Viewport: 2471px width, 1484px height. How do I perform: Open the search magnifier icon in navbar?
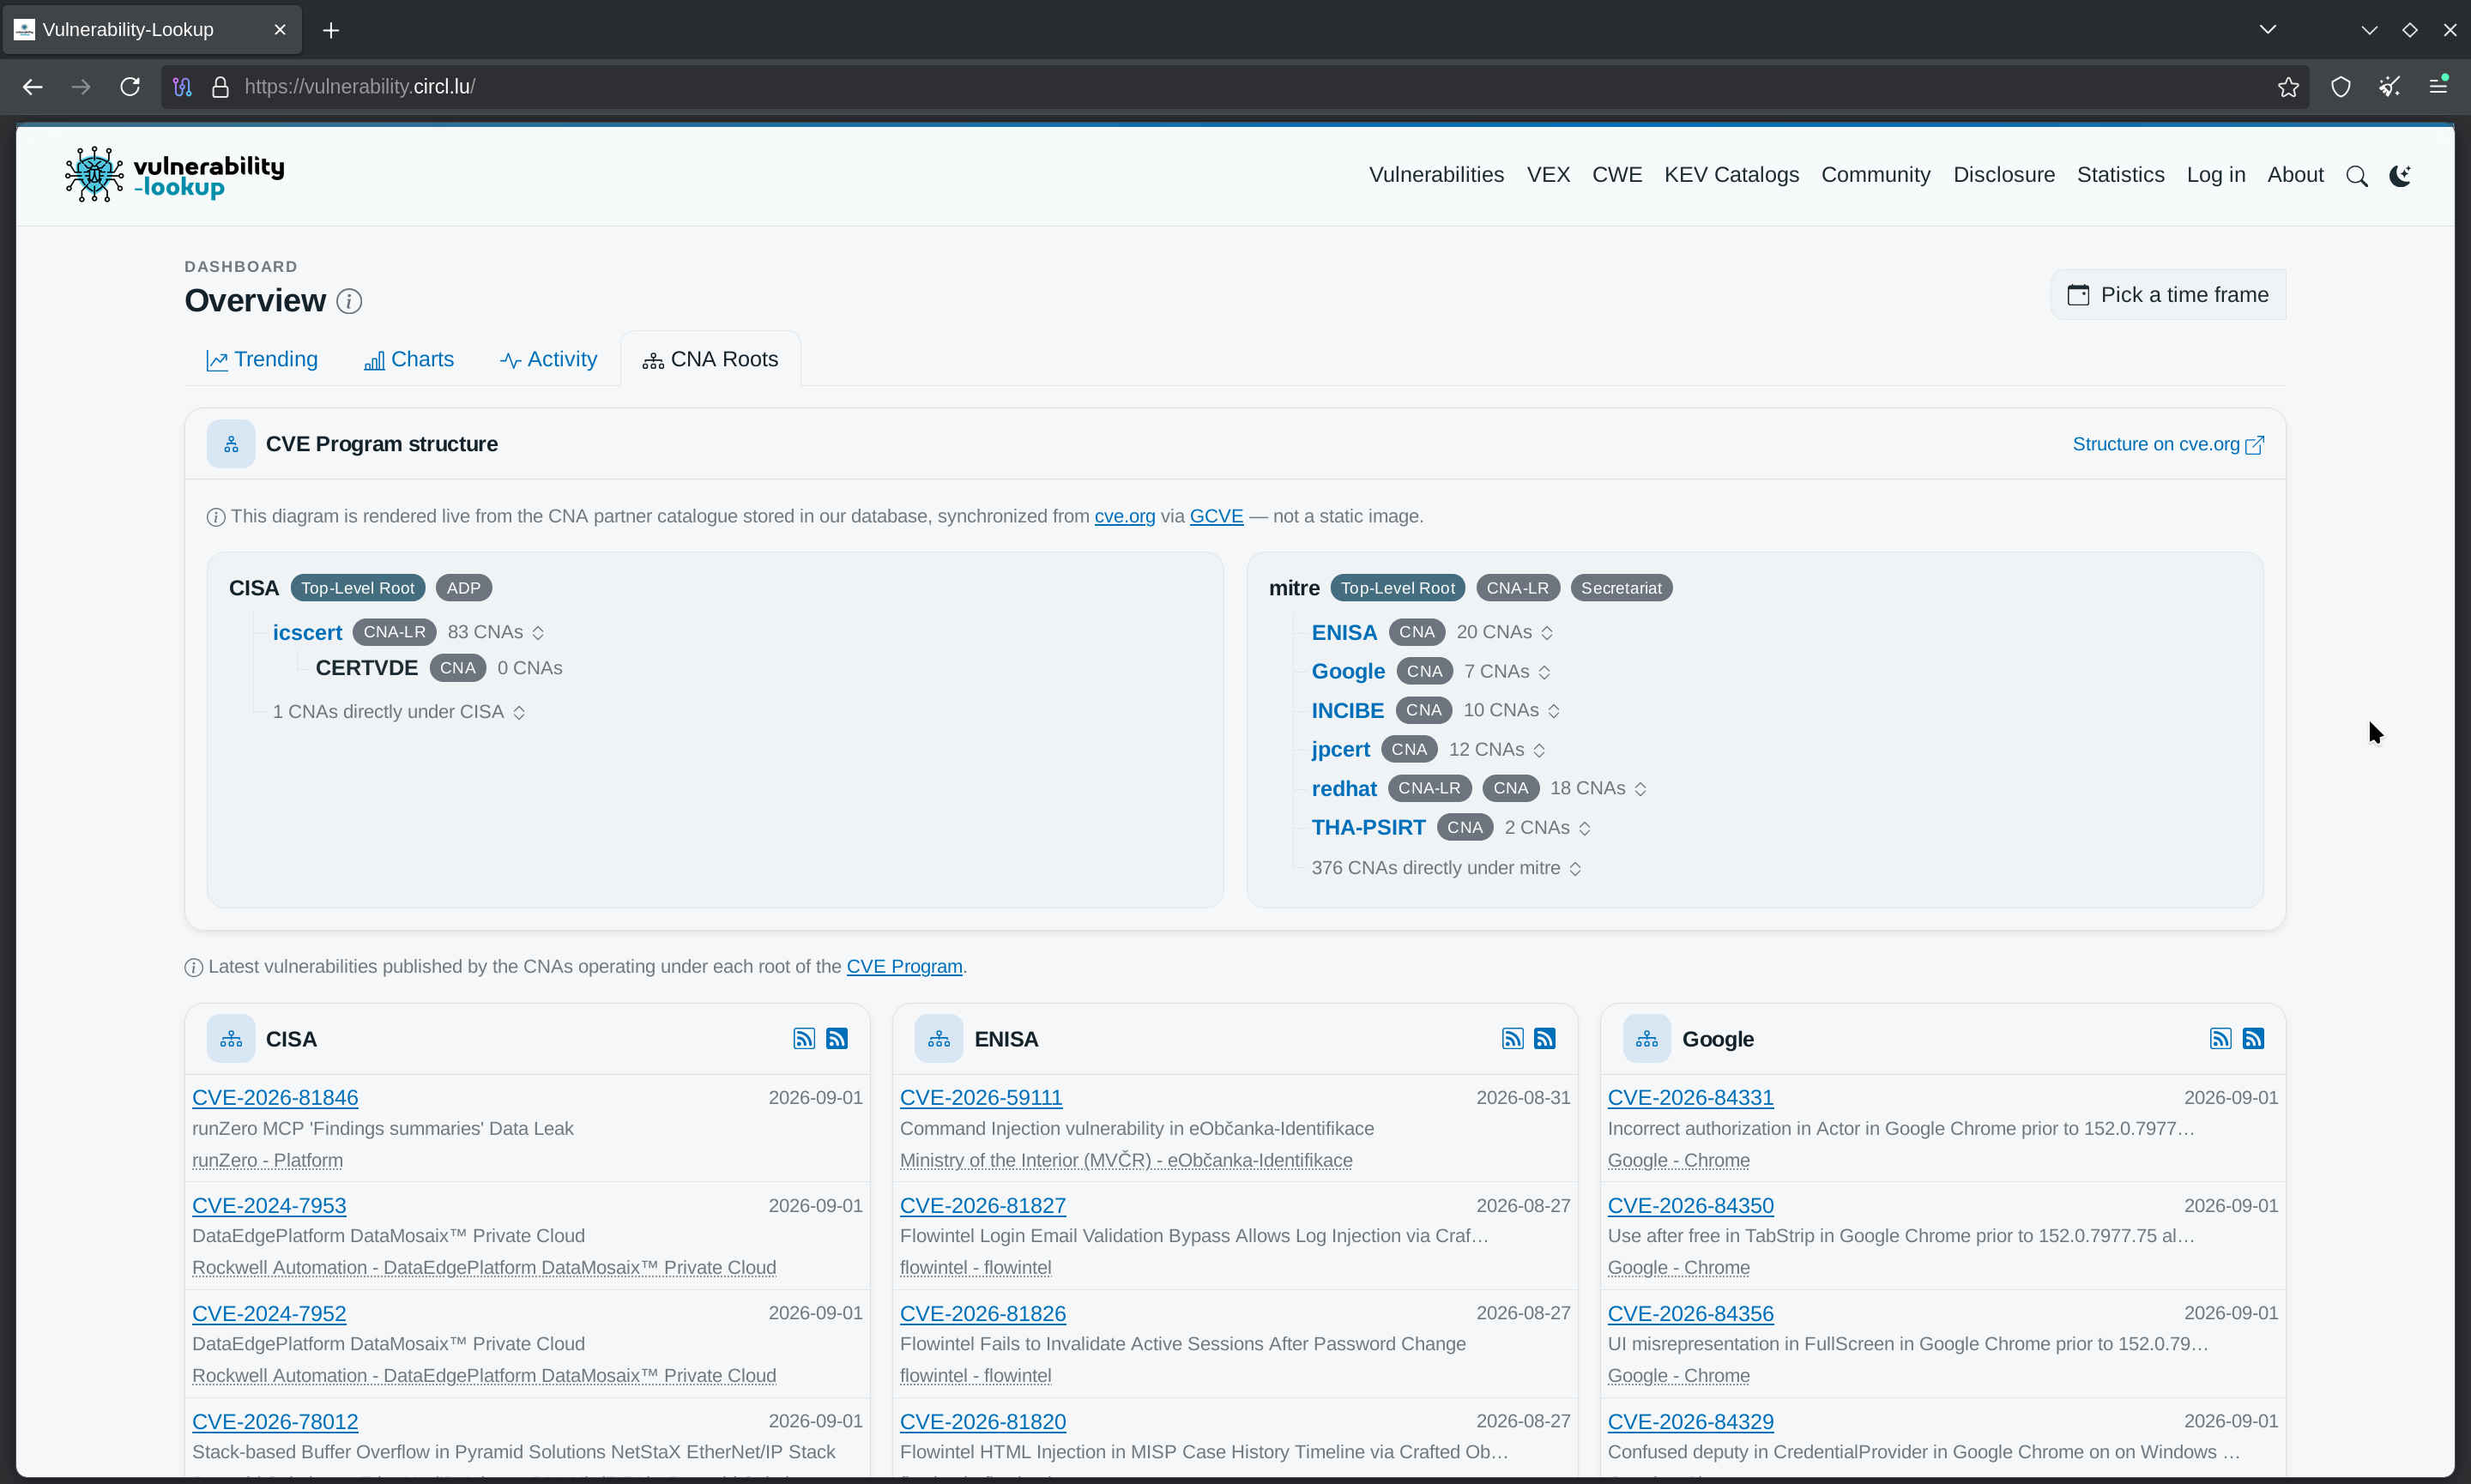pyautogui.click(x=2356, y=176)
